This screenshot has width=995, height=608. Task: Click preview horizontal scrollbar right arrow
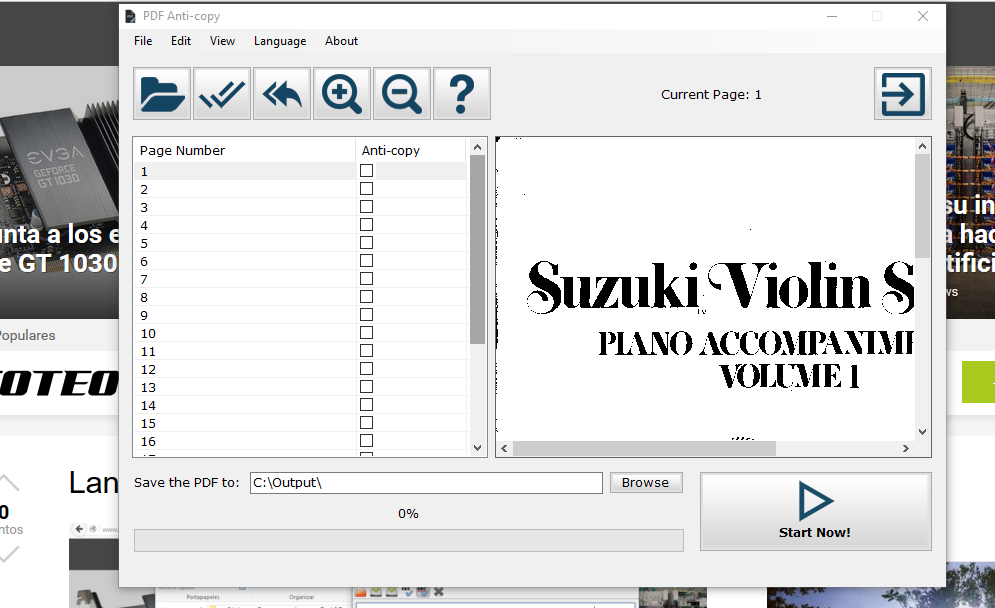[906, 448]
